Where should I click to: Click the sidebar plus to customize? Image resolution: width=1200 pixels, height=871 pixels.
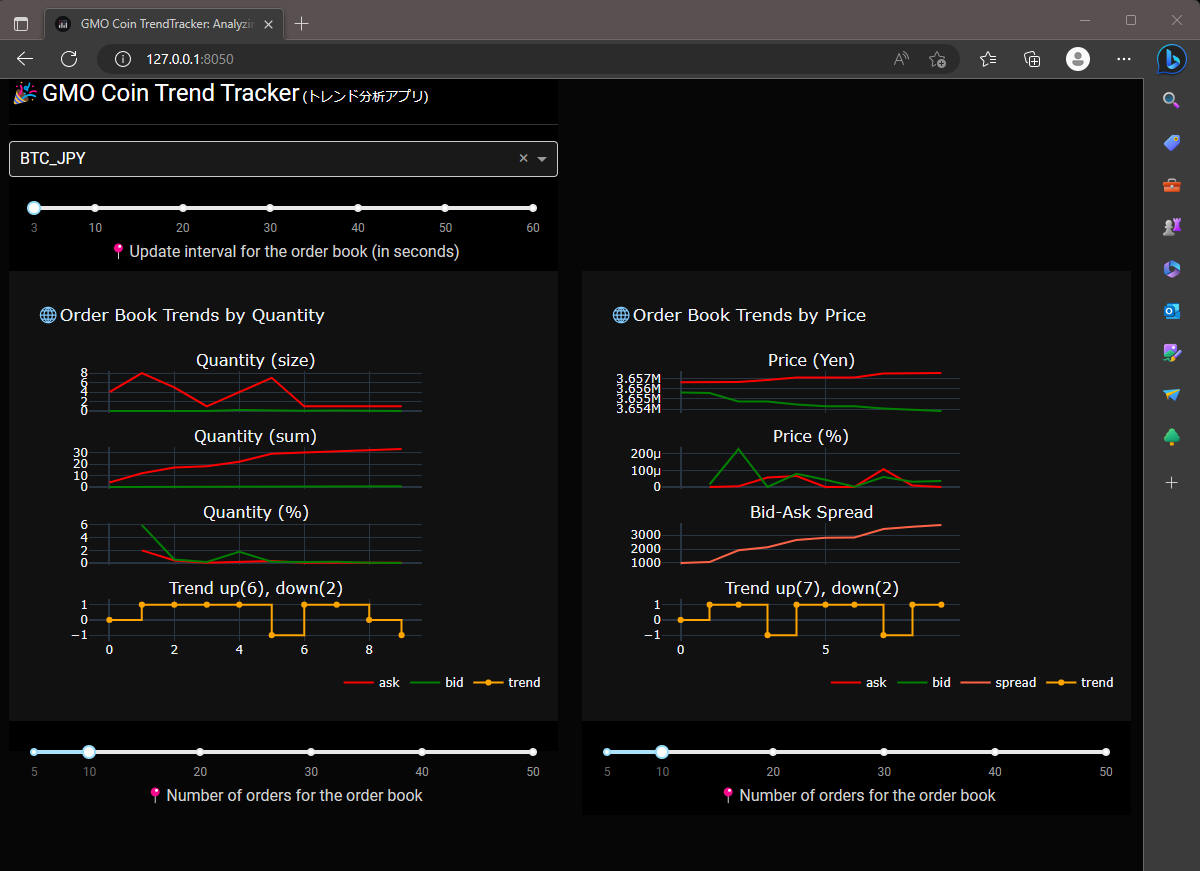point(1172,482)
